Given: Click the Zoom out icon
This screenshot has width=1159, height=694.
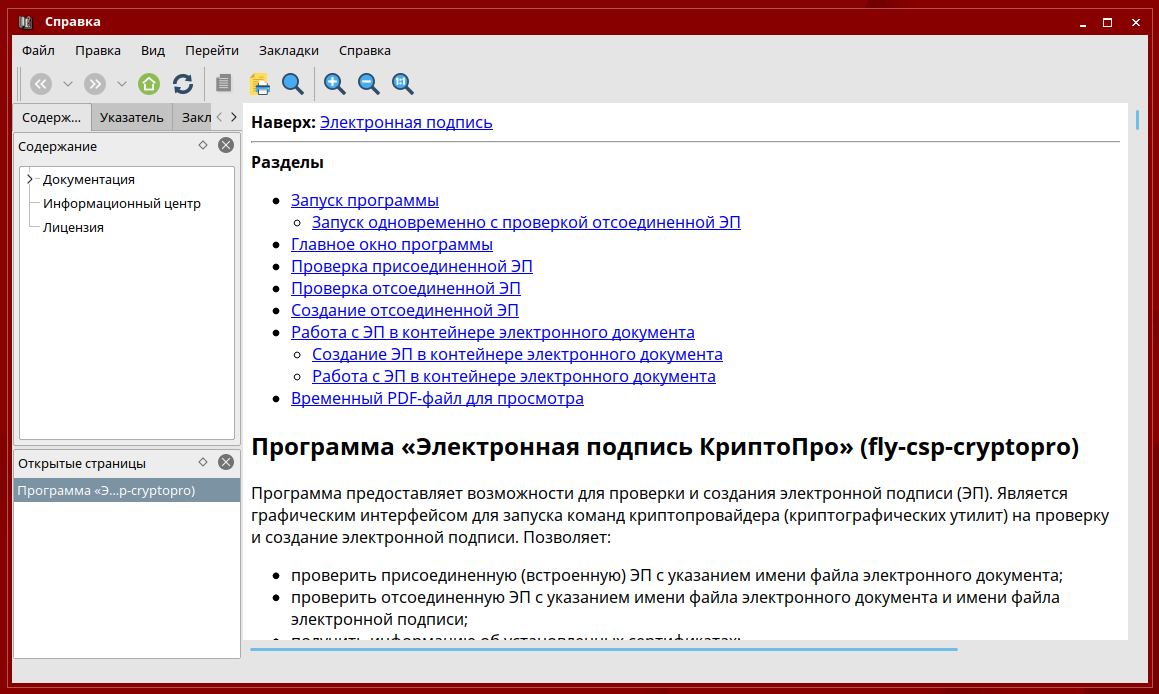Looking at the screenshot, I should pos(369,84).
